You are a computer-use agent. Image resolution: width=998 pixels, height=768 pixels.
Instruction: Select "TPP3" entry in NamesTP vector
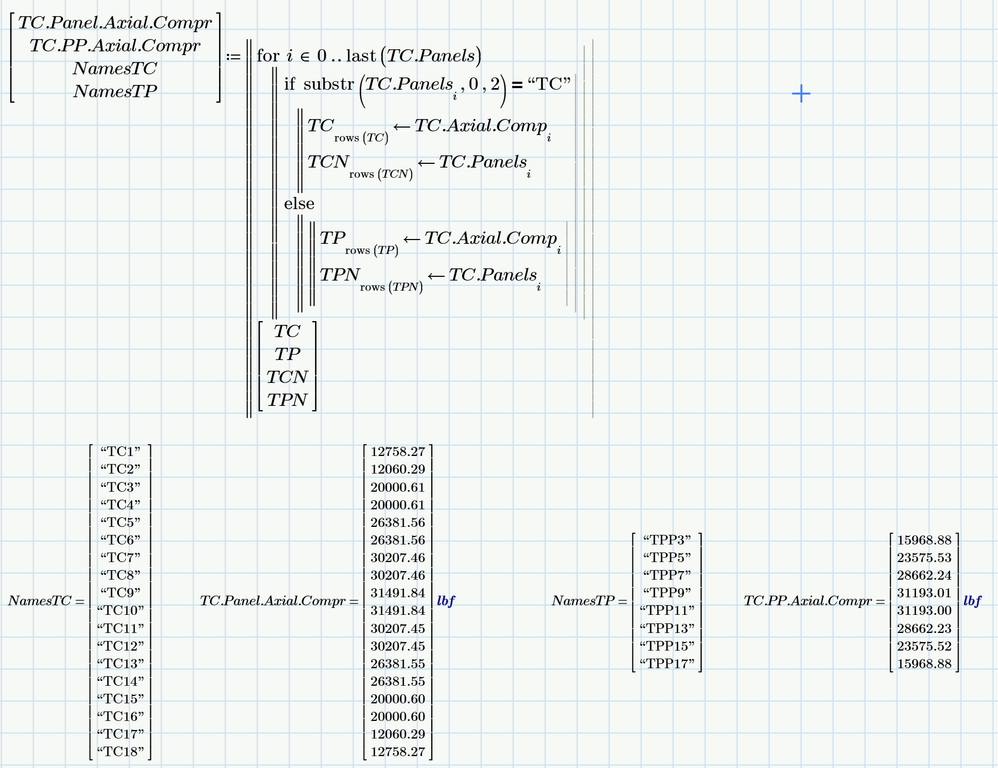667,540
